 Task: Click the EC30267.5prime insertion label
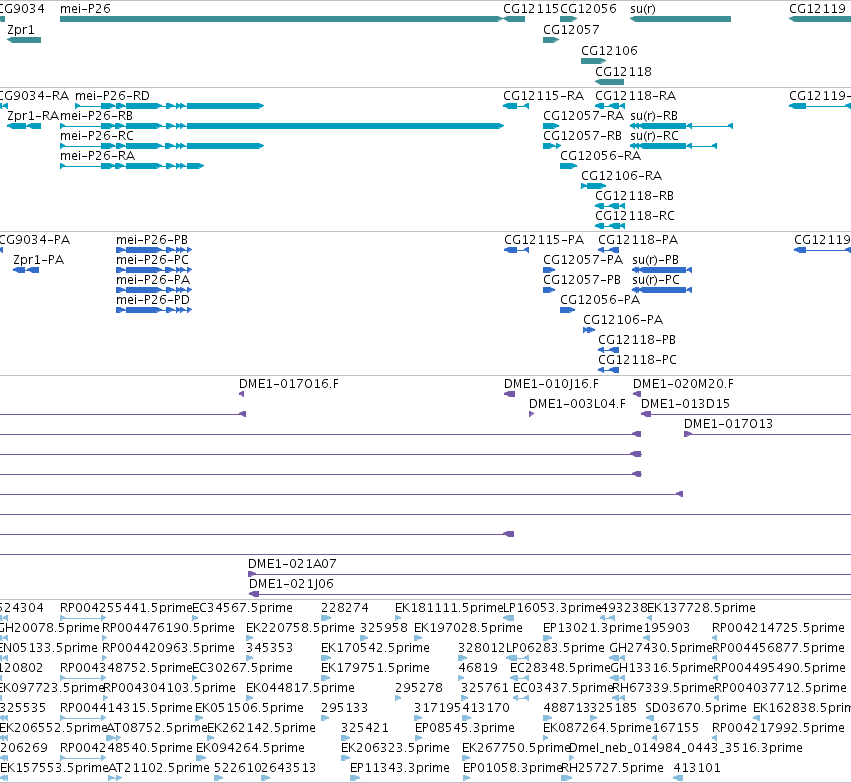pos(243,669)
